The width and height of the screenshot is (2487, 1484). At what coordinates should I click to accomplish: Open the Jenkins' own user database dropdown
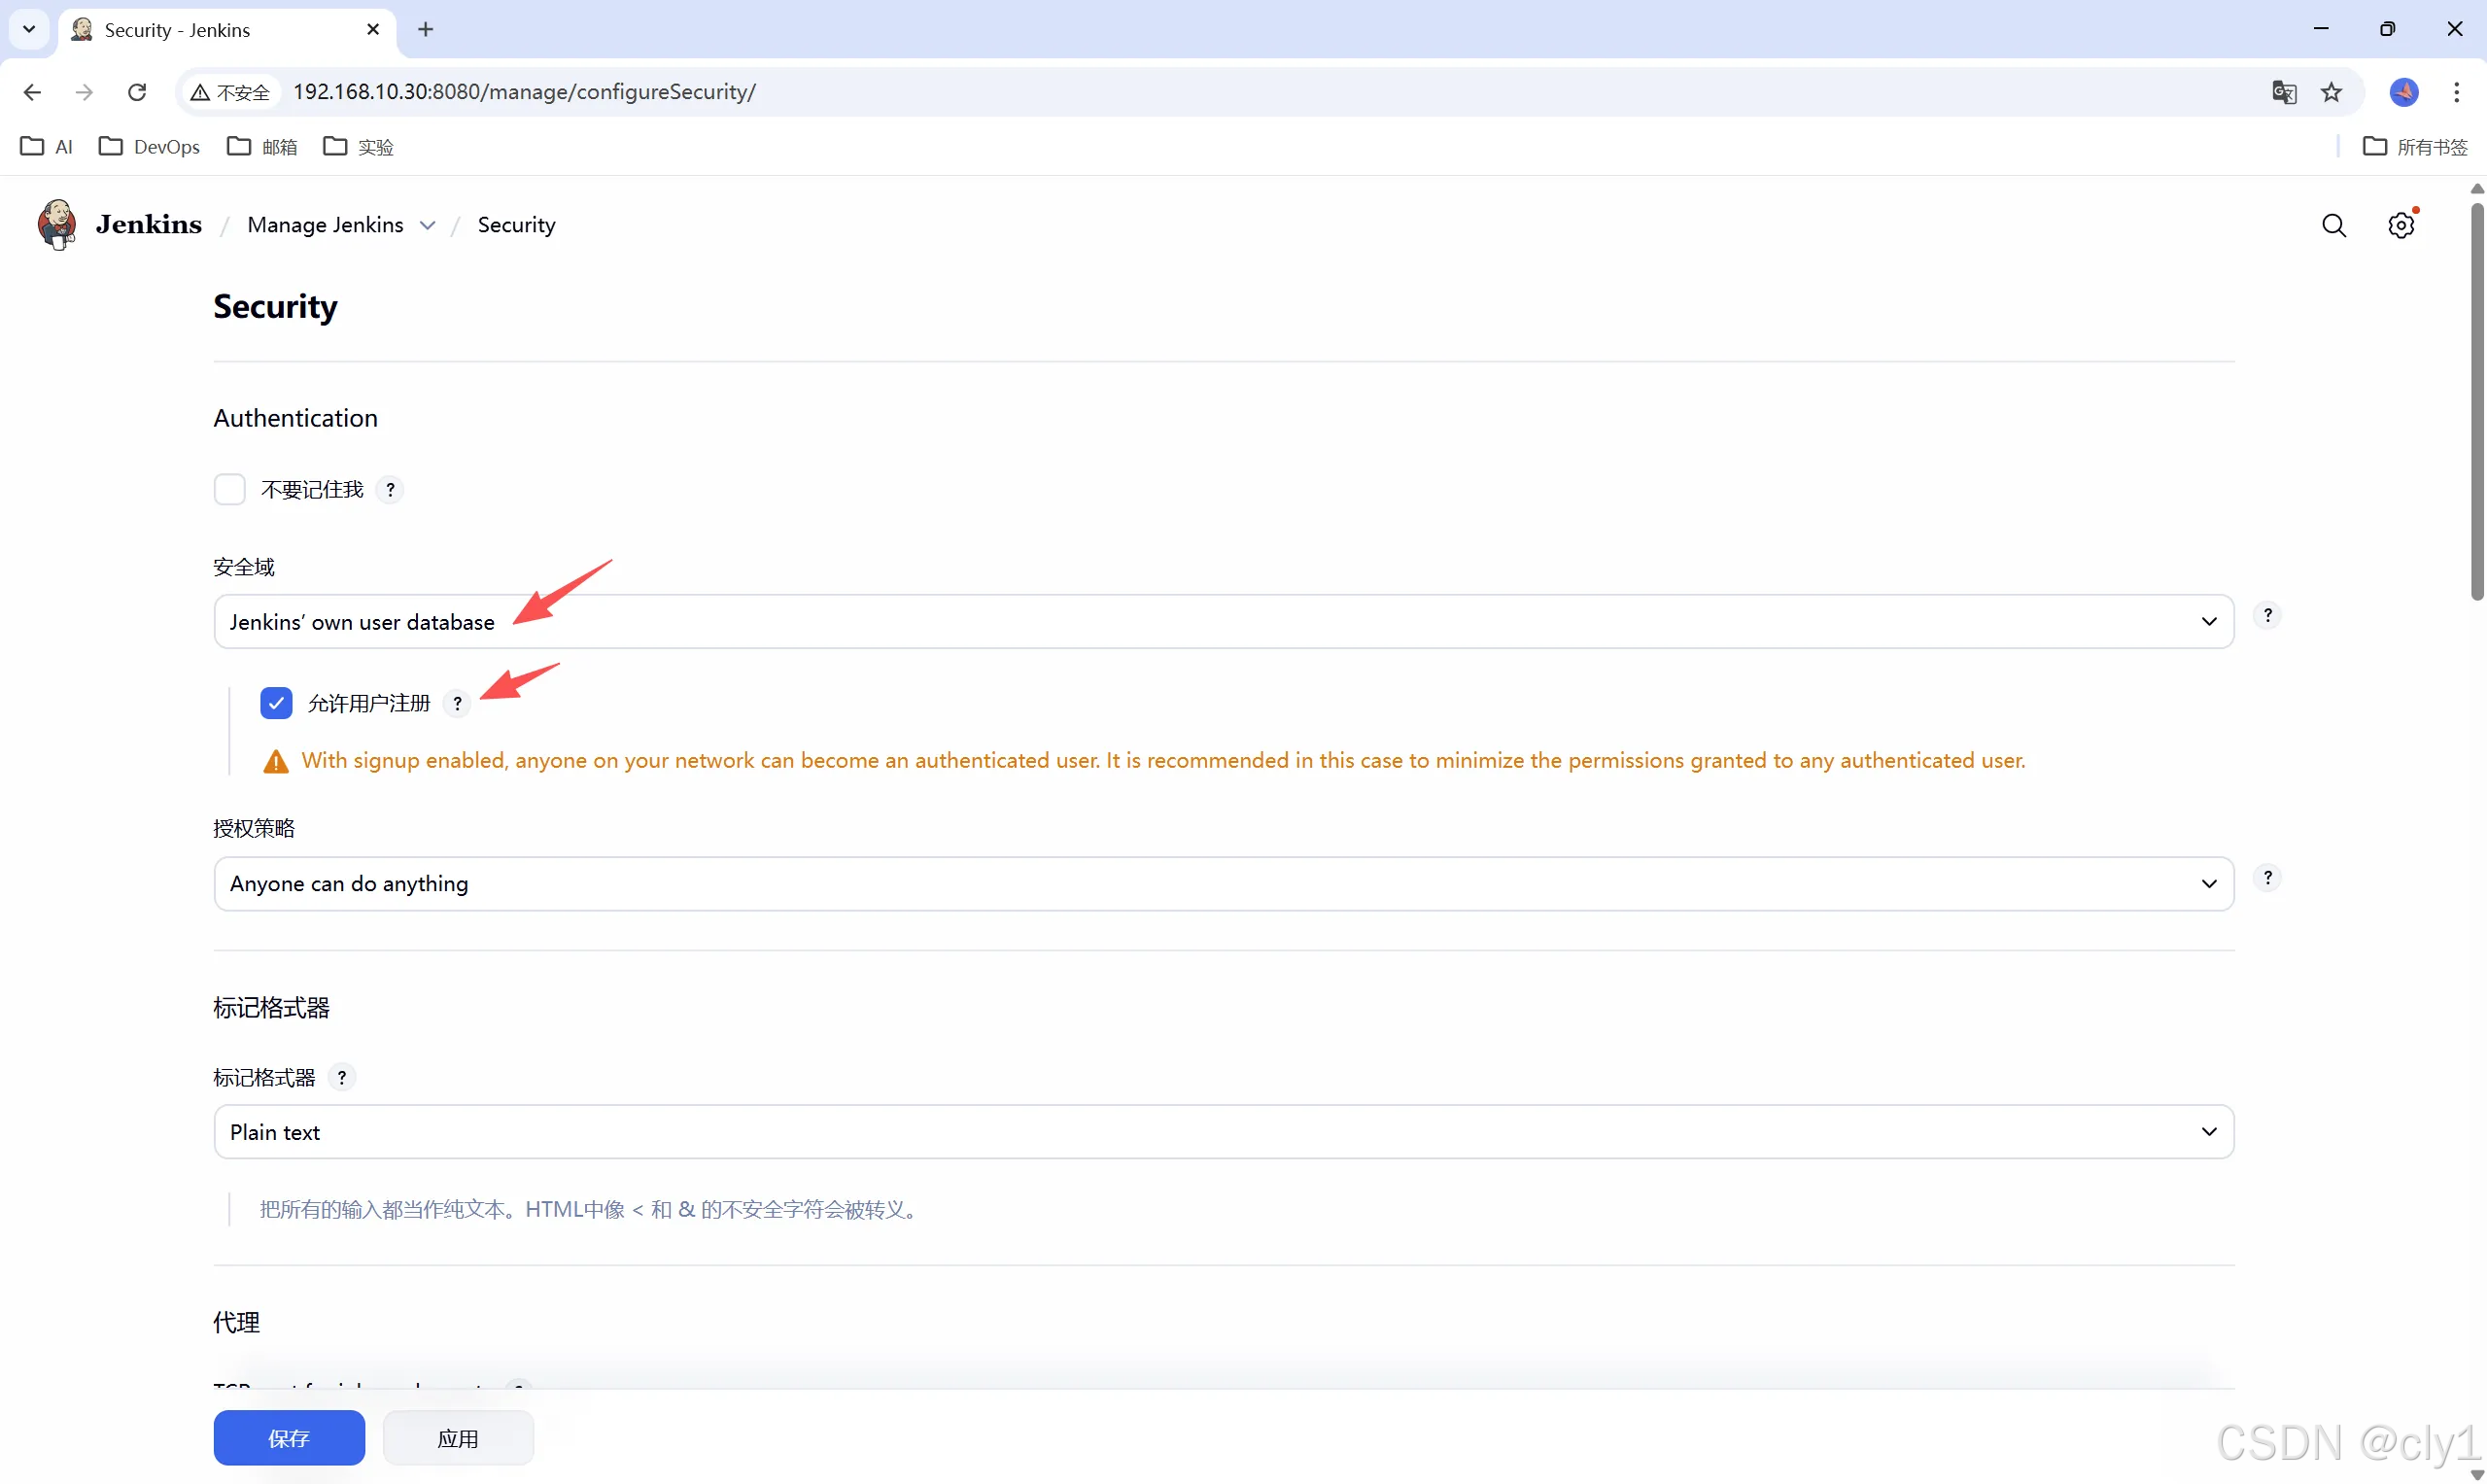[x=1222, y=622]
